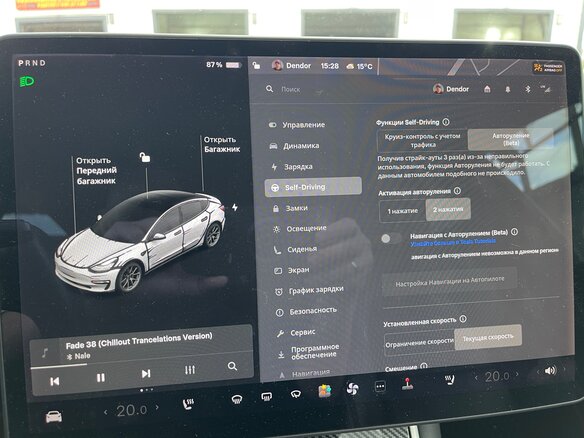
Task: Open the charge port lightning icon
Action: 235,207
